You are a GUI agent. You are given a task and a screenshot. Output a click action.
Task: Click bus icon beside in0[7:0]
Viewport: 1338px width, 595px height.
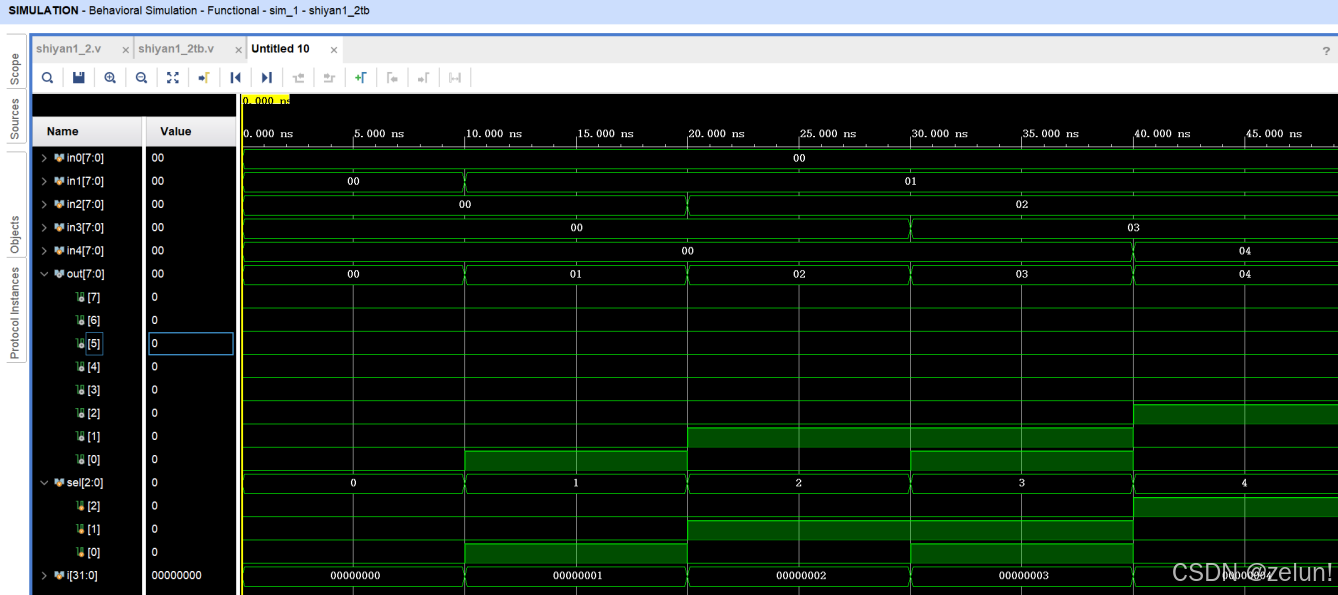[x=59, y=158]
